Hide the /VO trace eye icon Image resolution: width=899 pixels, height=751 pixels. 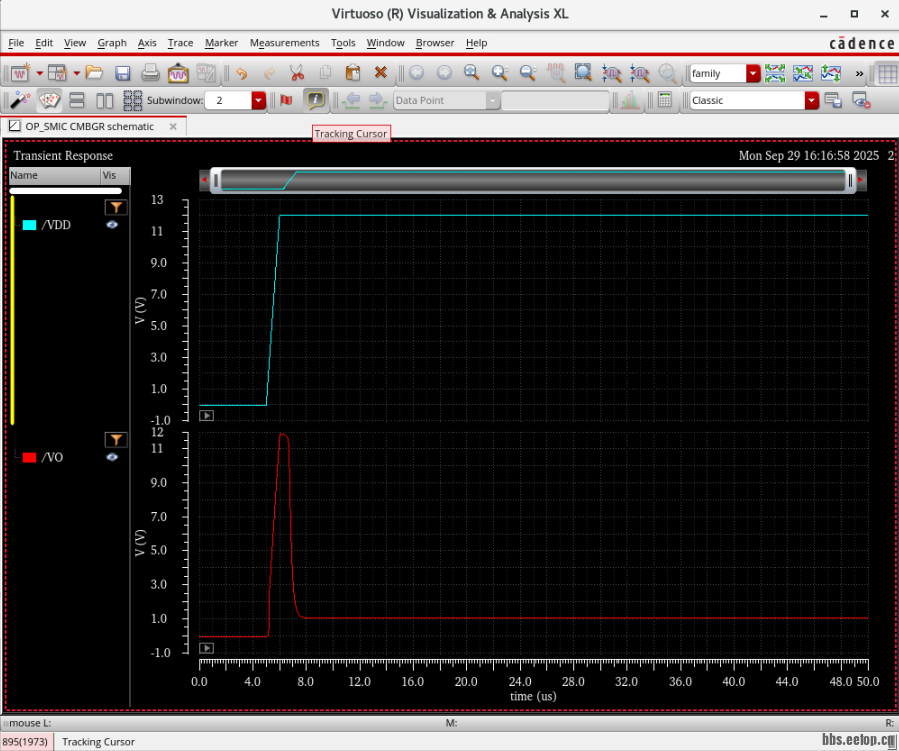(112, 457)
